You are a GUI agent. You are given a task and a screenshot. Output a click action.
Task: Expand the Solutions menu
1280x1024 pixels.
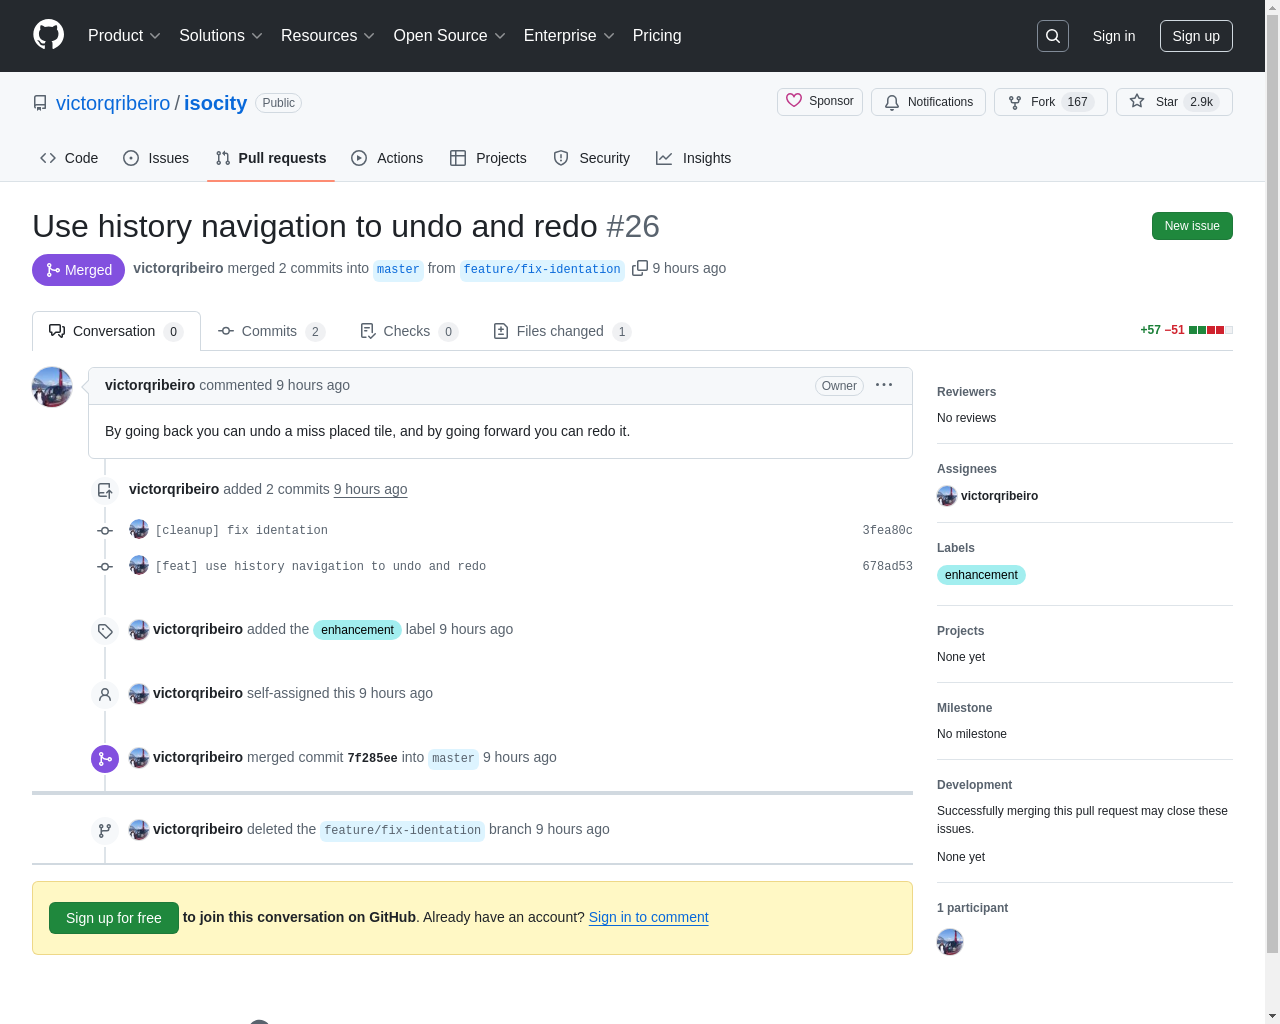click(x=221, y=36)
